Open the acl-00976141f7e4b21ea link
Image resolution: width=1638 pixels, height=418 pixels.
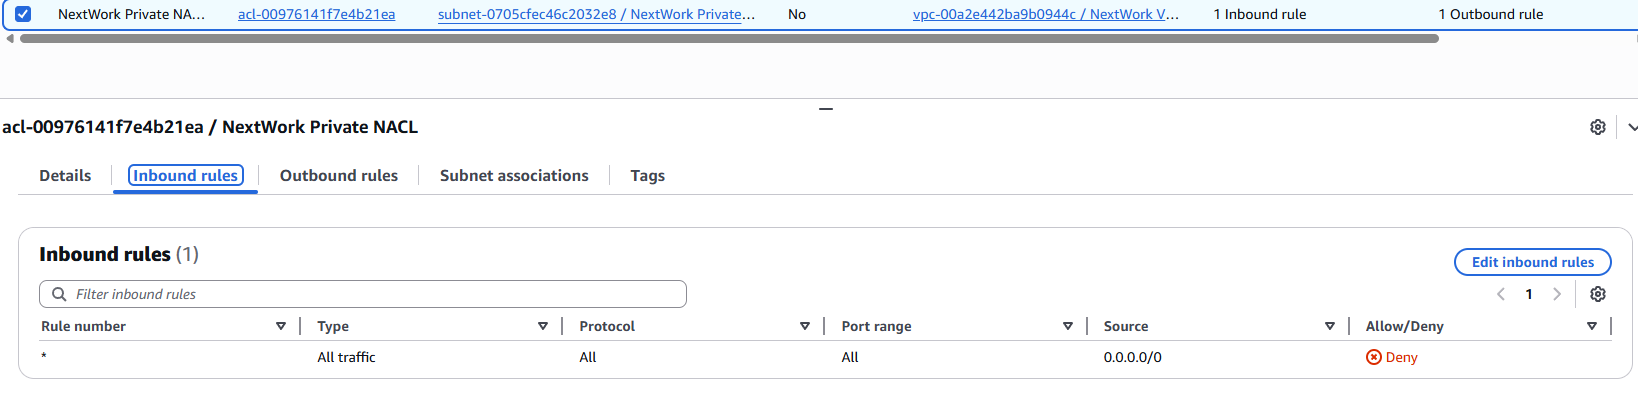[x=316, y=14]
